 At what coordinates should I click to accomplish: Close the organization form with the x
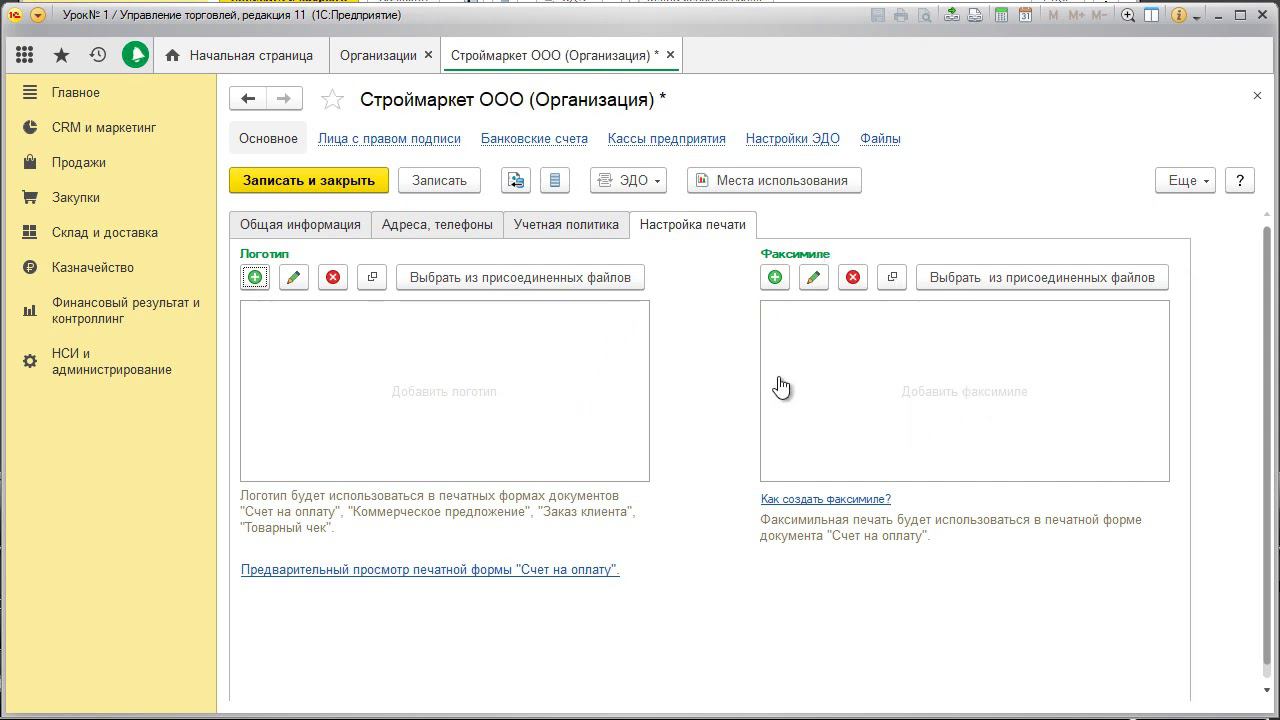click(x=1257, y=95)
